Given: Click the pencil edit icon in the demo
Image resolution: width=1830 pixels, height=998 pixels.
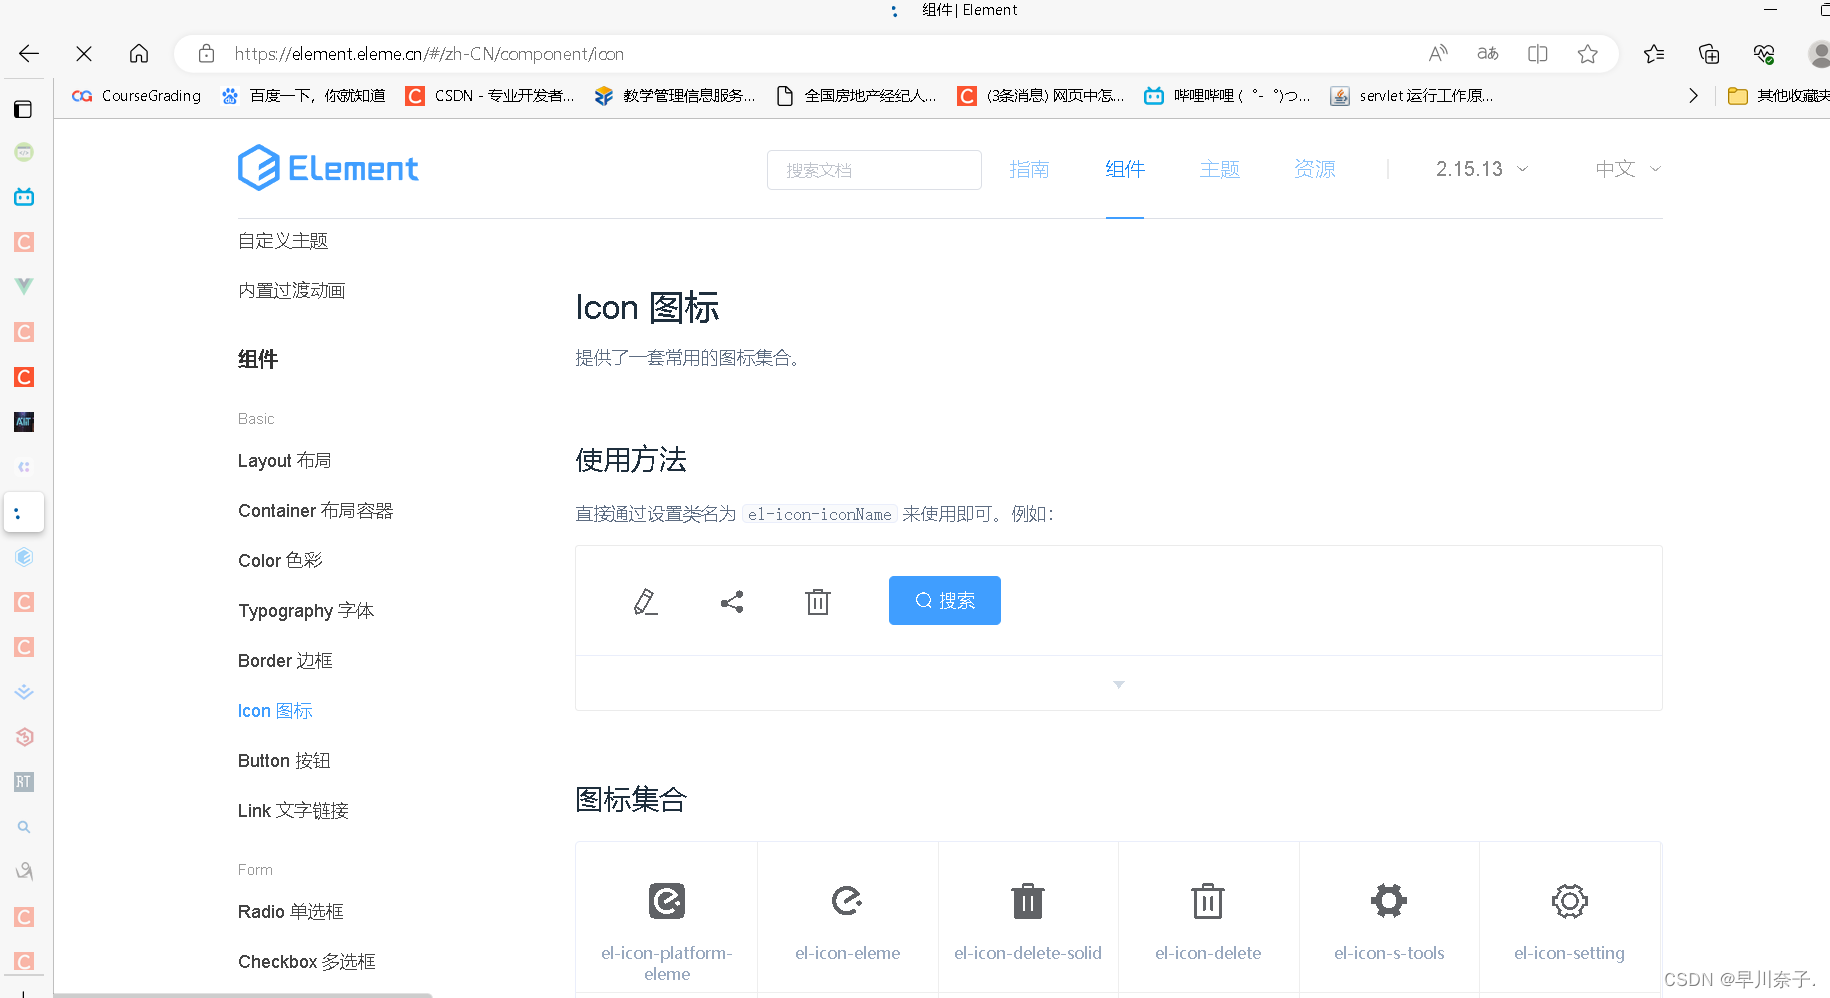Looking at the screenshot, I should tap(645, 600).
